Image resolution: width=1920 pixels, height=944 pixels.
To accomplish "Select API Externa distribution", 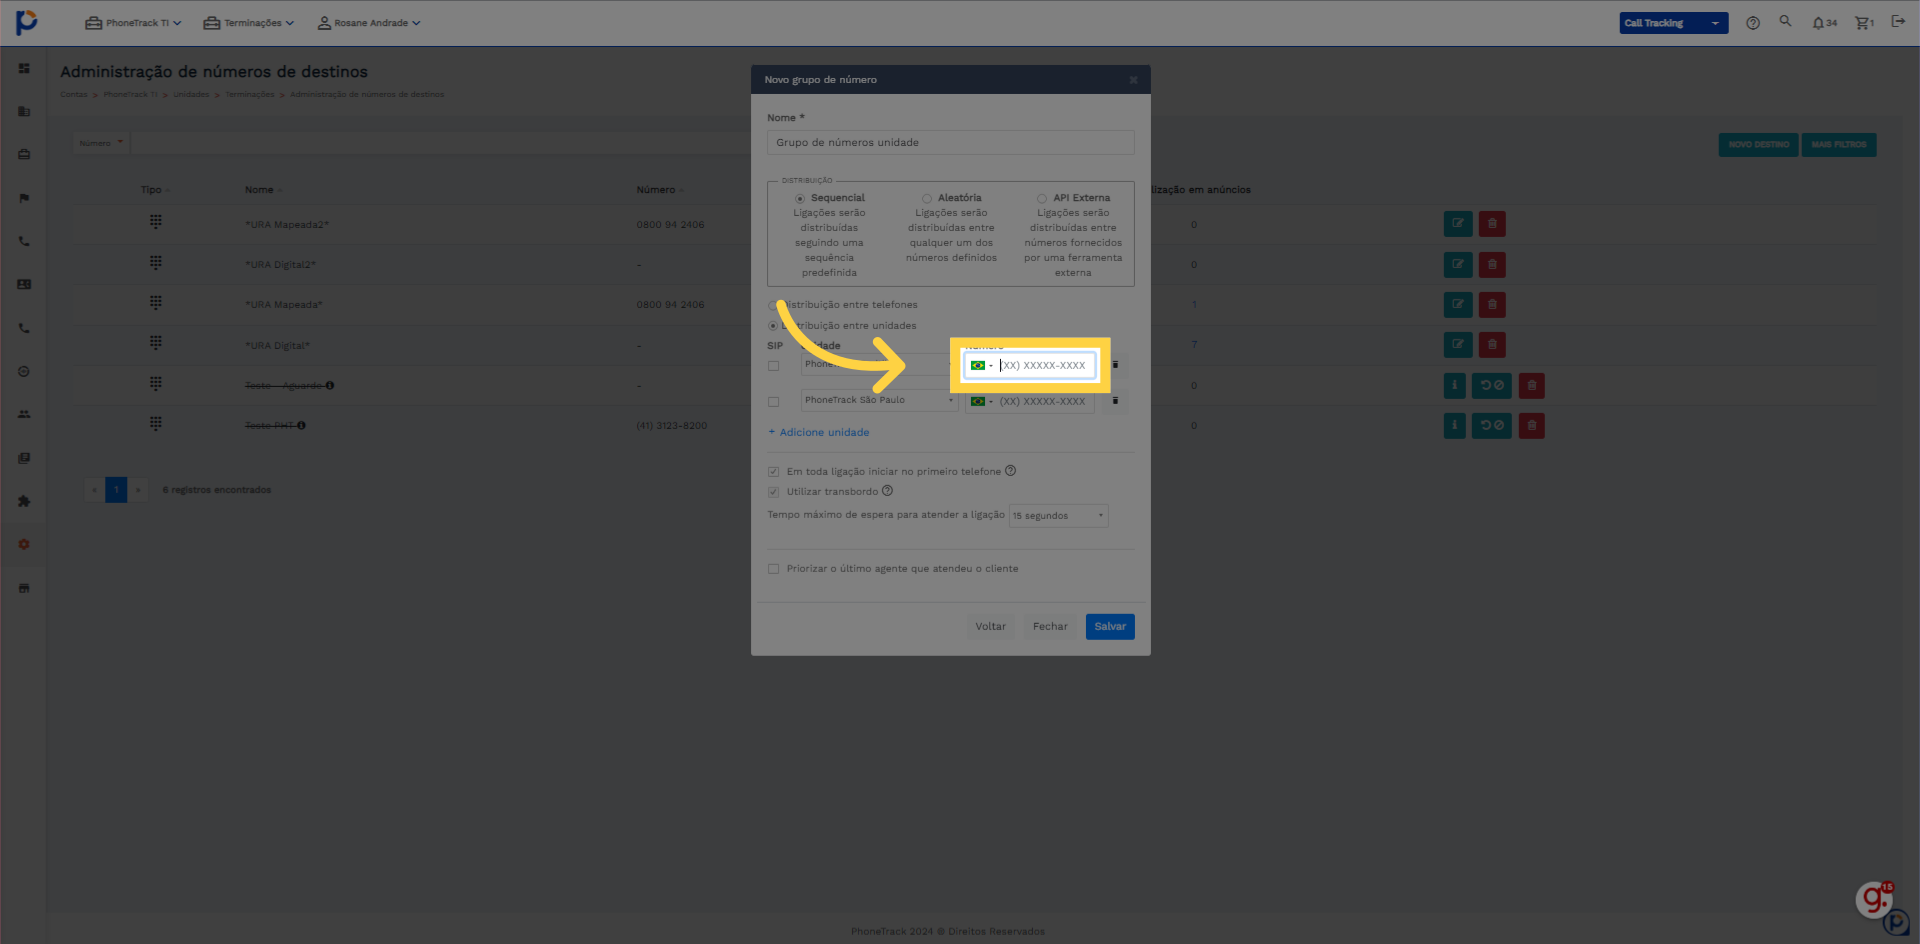I will 1042,199.
